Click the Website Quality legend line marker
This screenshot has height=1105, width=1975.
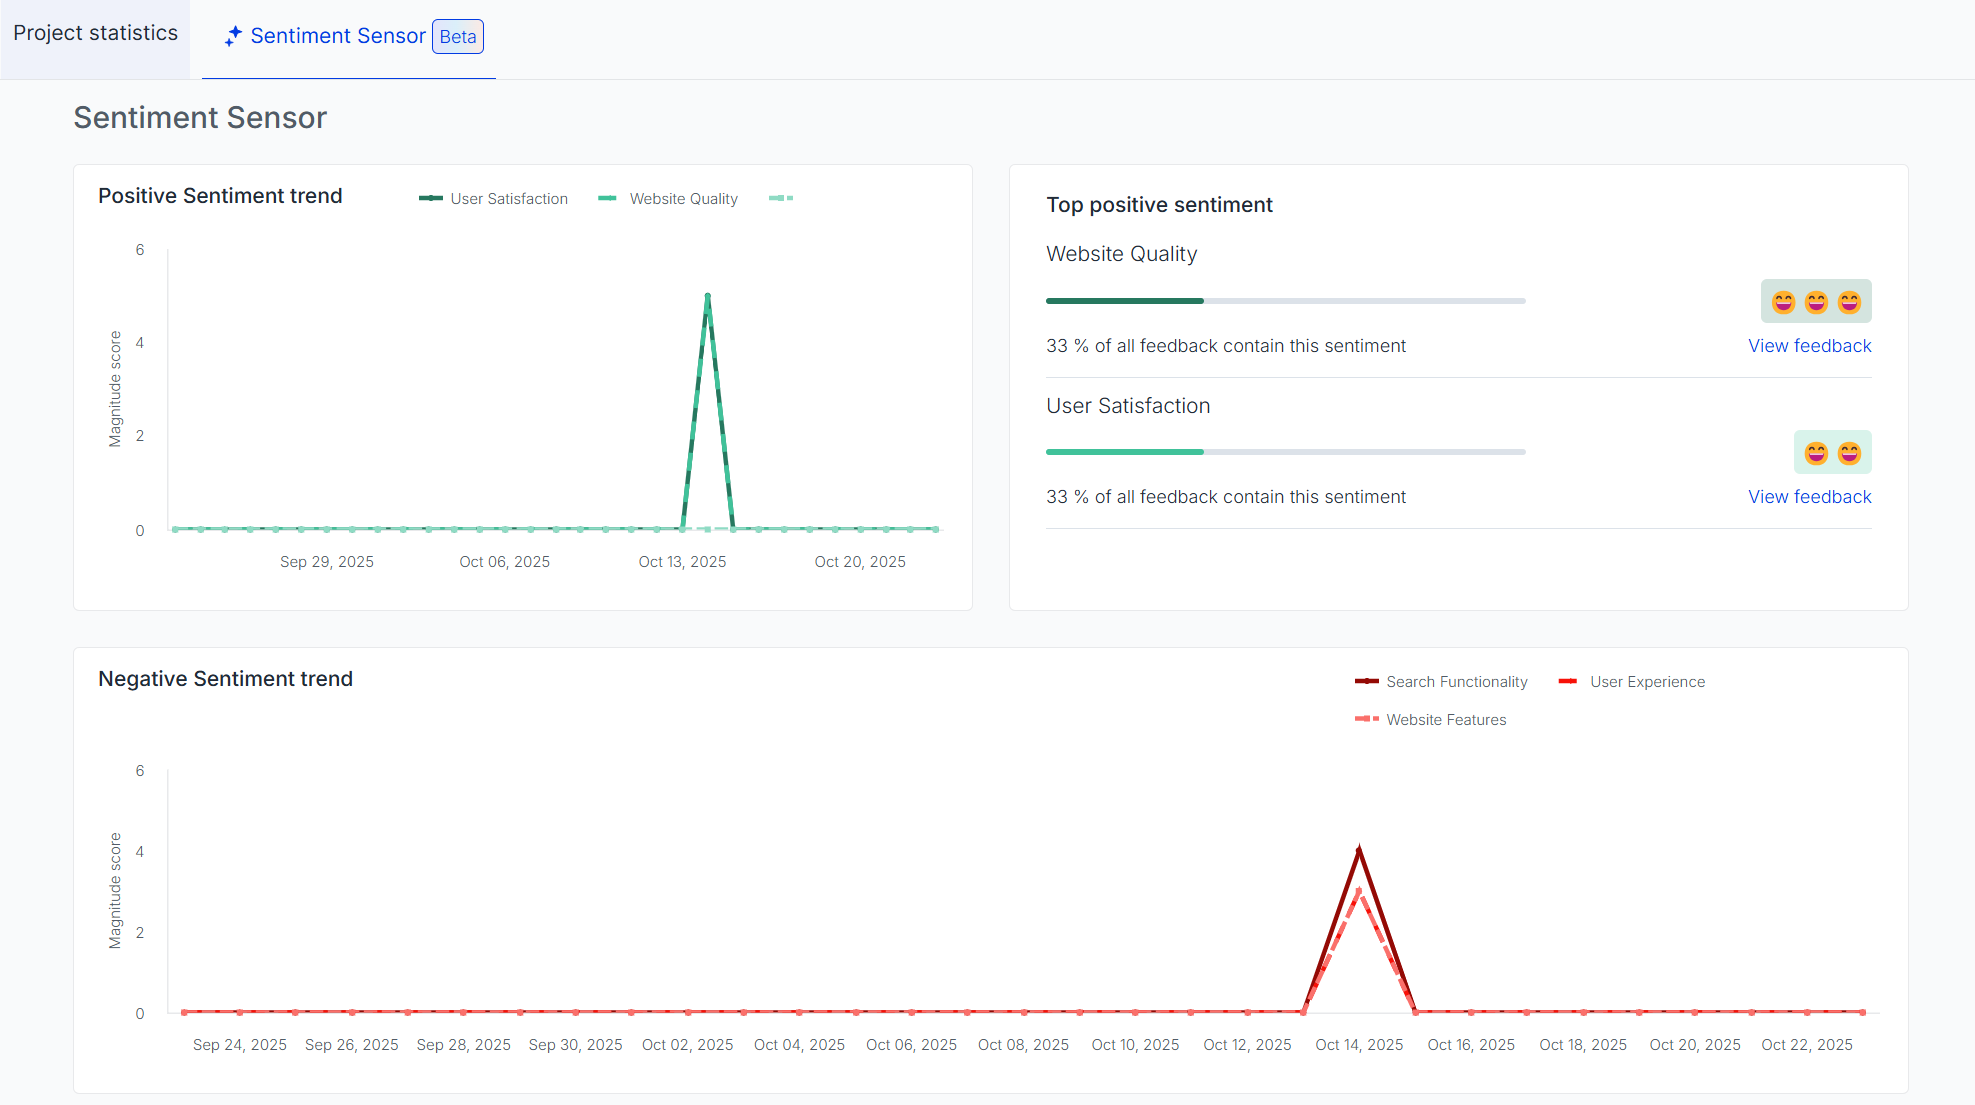click(x=607, y=198)
